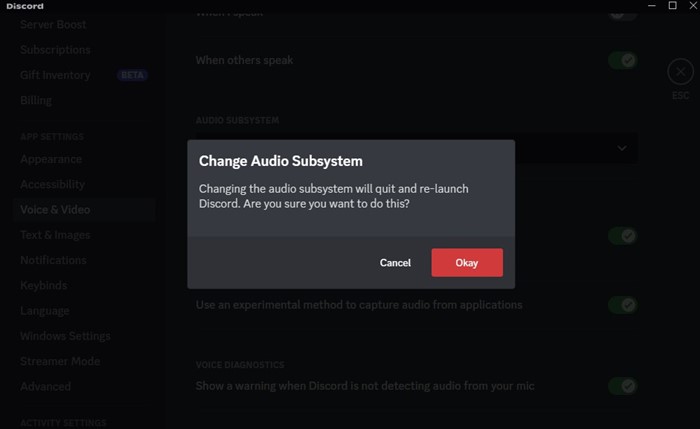Close the Discord window
Viewport: 700px width, 429px height.
(693, 5)
